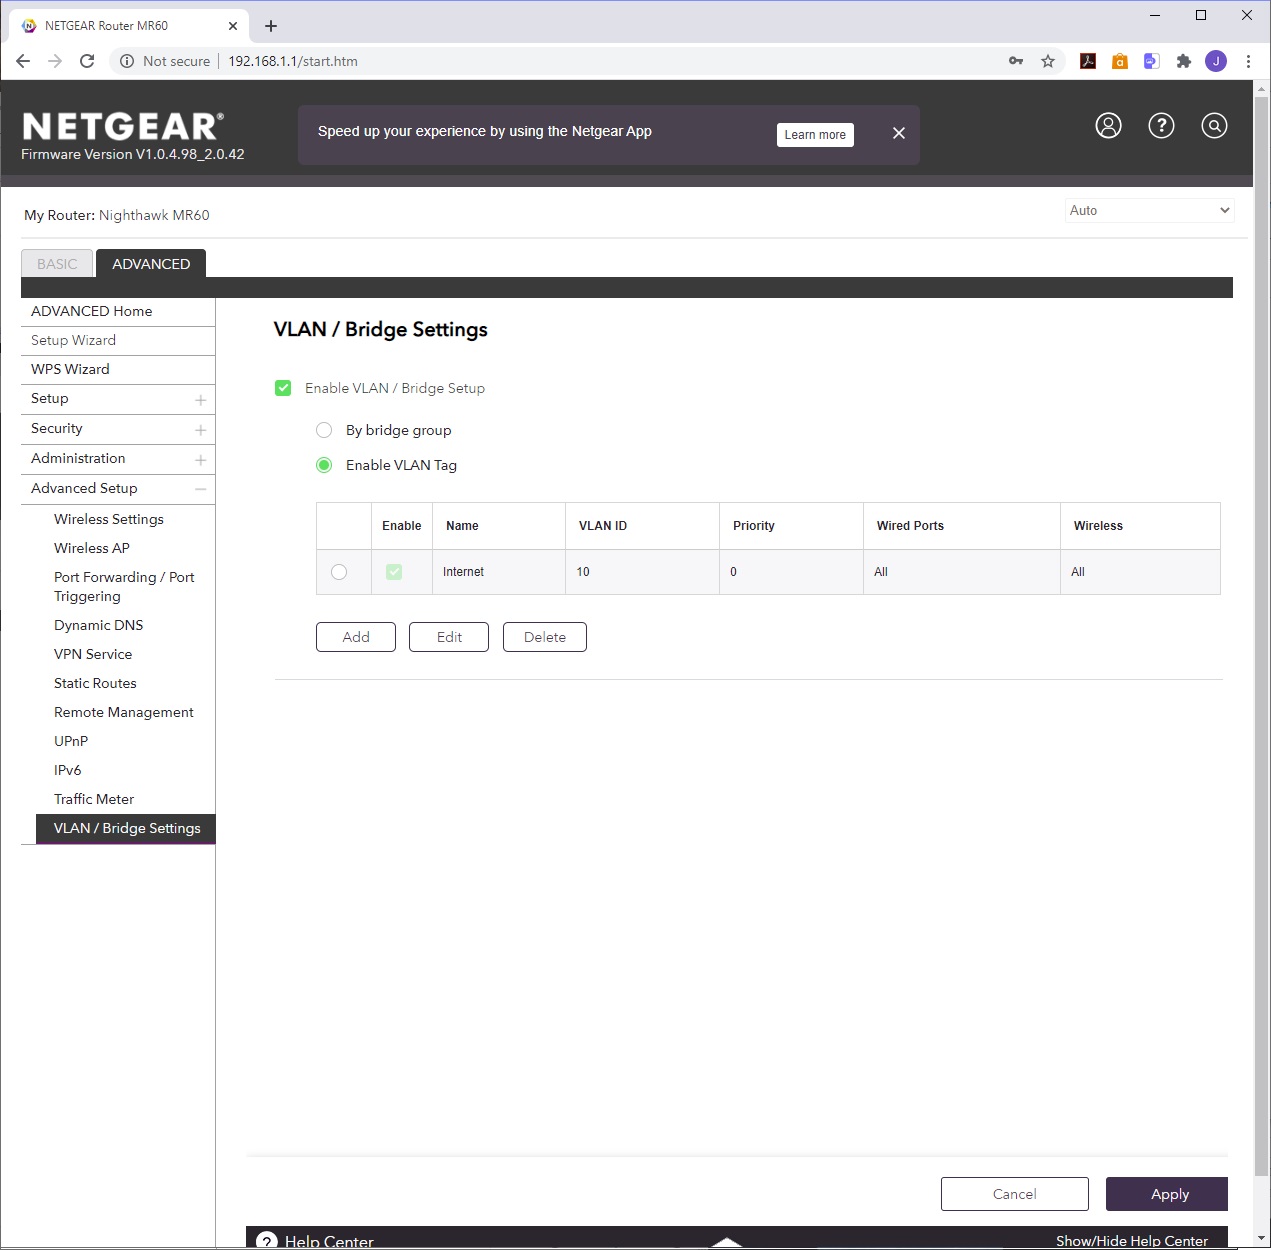Toggle Enable VLAN / Bridge Setup checkbox
Screen dimensions: 1271x1250
[x=283, y=388]
